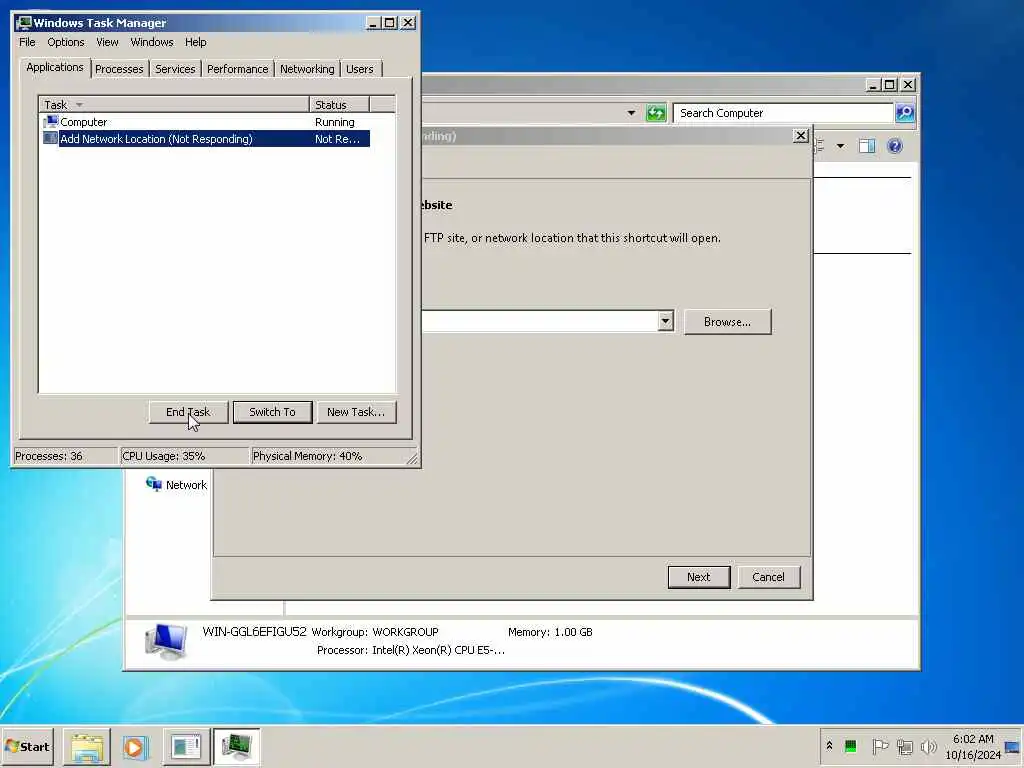The height and width of the screenshot is (768, 1024).
Task: Open the Networking tab
Action: pyautogui.click(x=307, y=69)
